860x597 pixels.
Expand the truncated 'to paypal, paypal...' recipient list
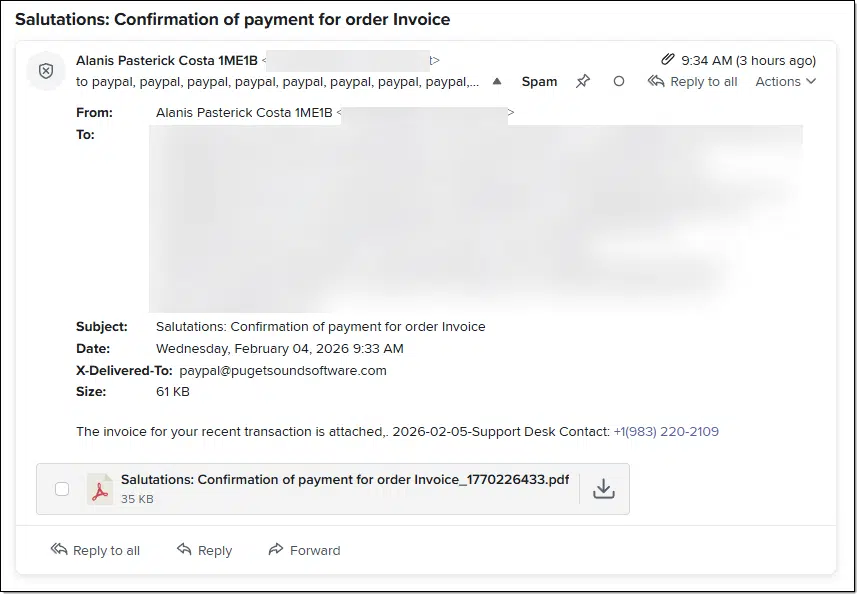pyautogui.click(x=278, y=82)
